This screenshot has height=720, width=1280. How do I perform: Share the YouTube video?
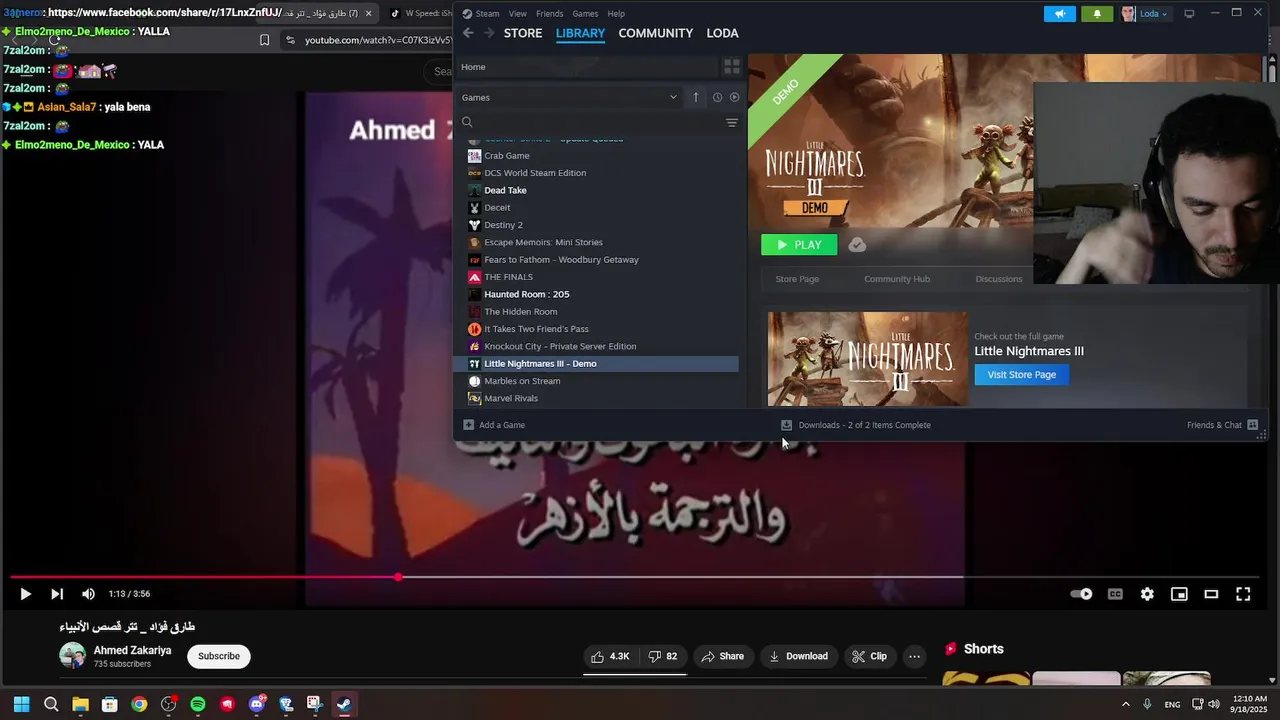point(723,656)
